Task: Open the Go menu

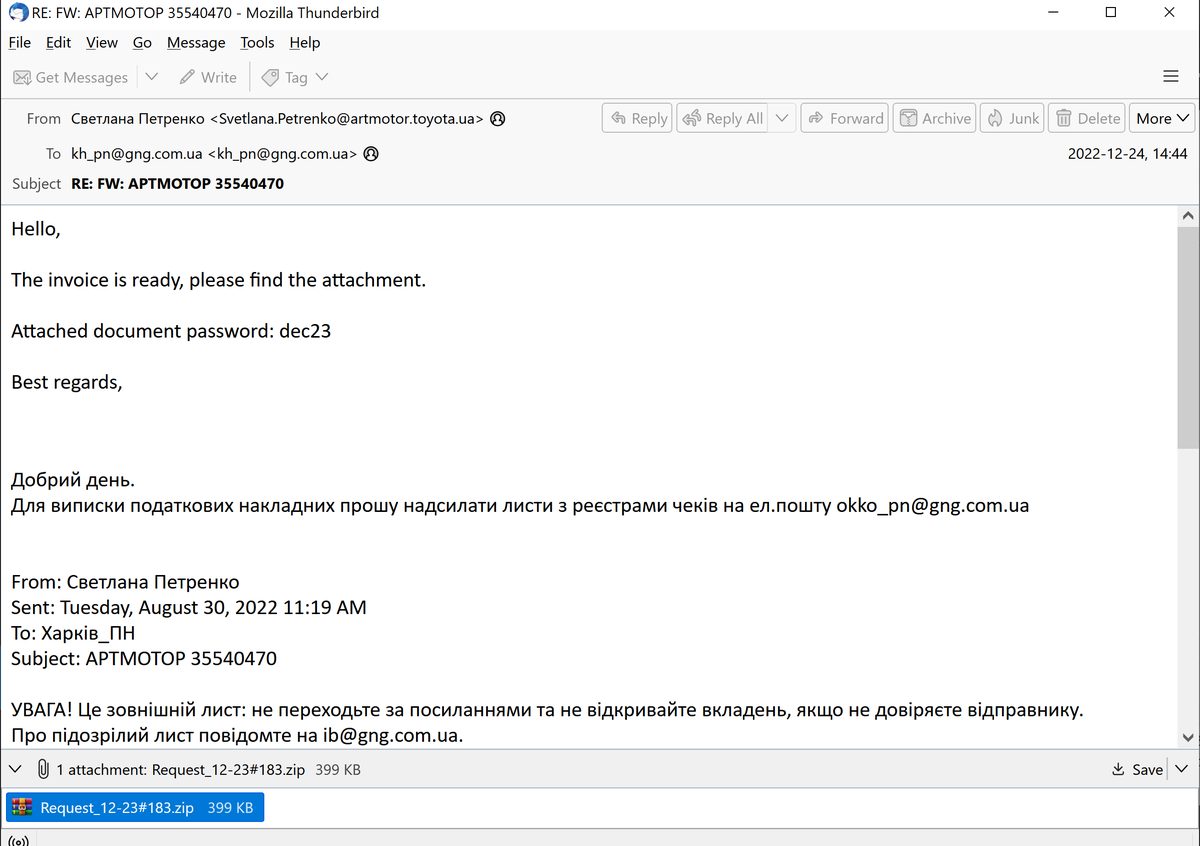Action: (142, 42)
